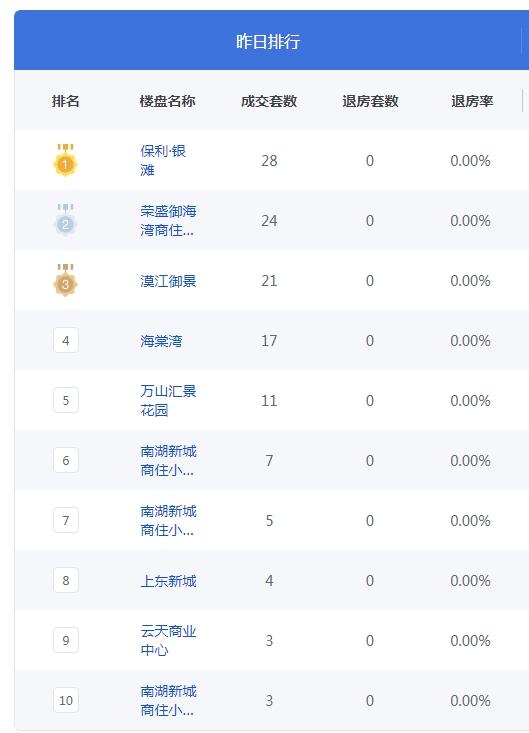Switch to the 昨日排行 tab
The width and height of the screenshot is (529, 733).
point(268,42)
